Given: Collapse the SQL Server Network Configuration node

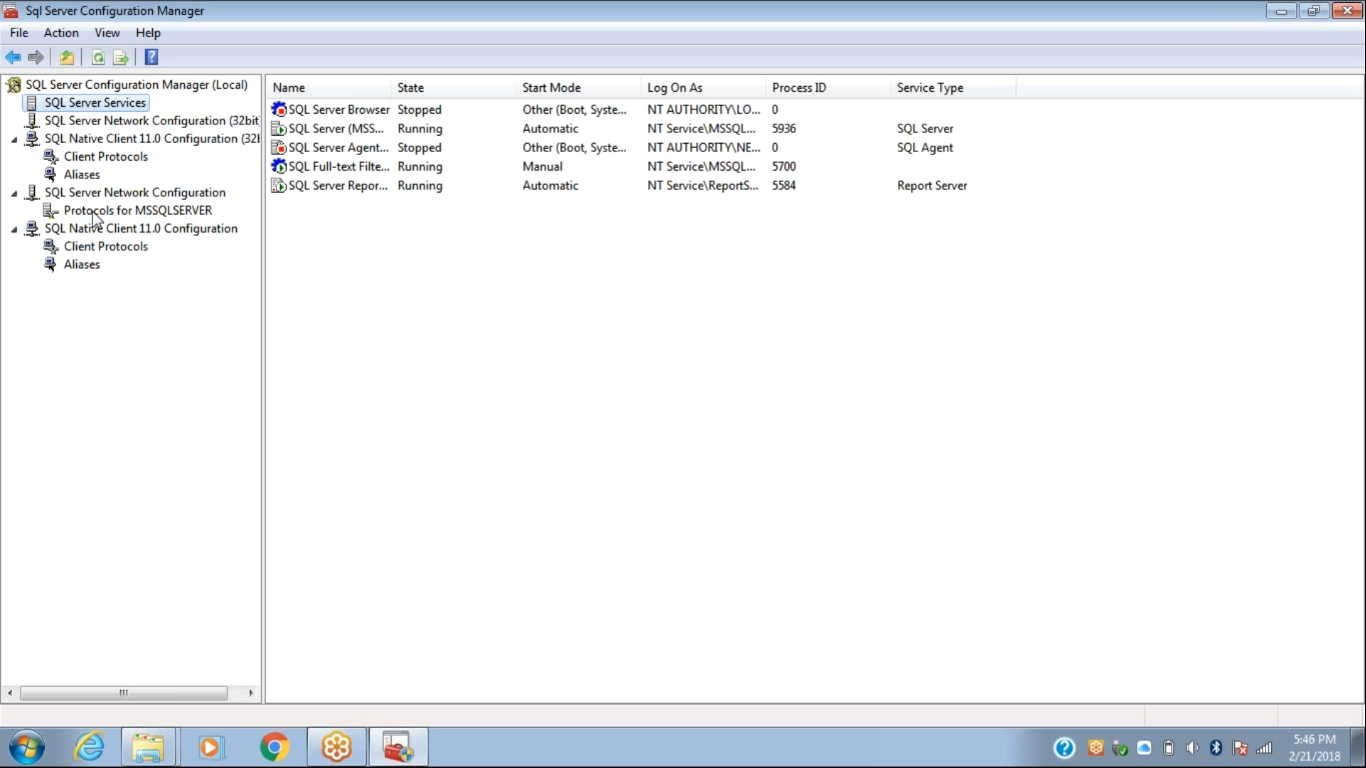Looking at the screenshot, I should [14, 194].
